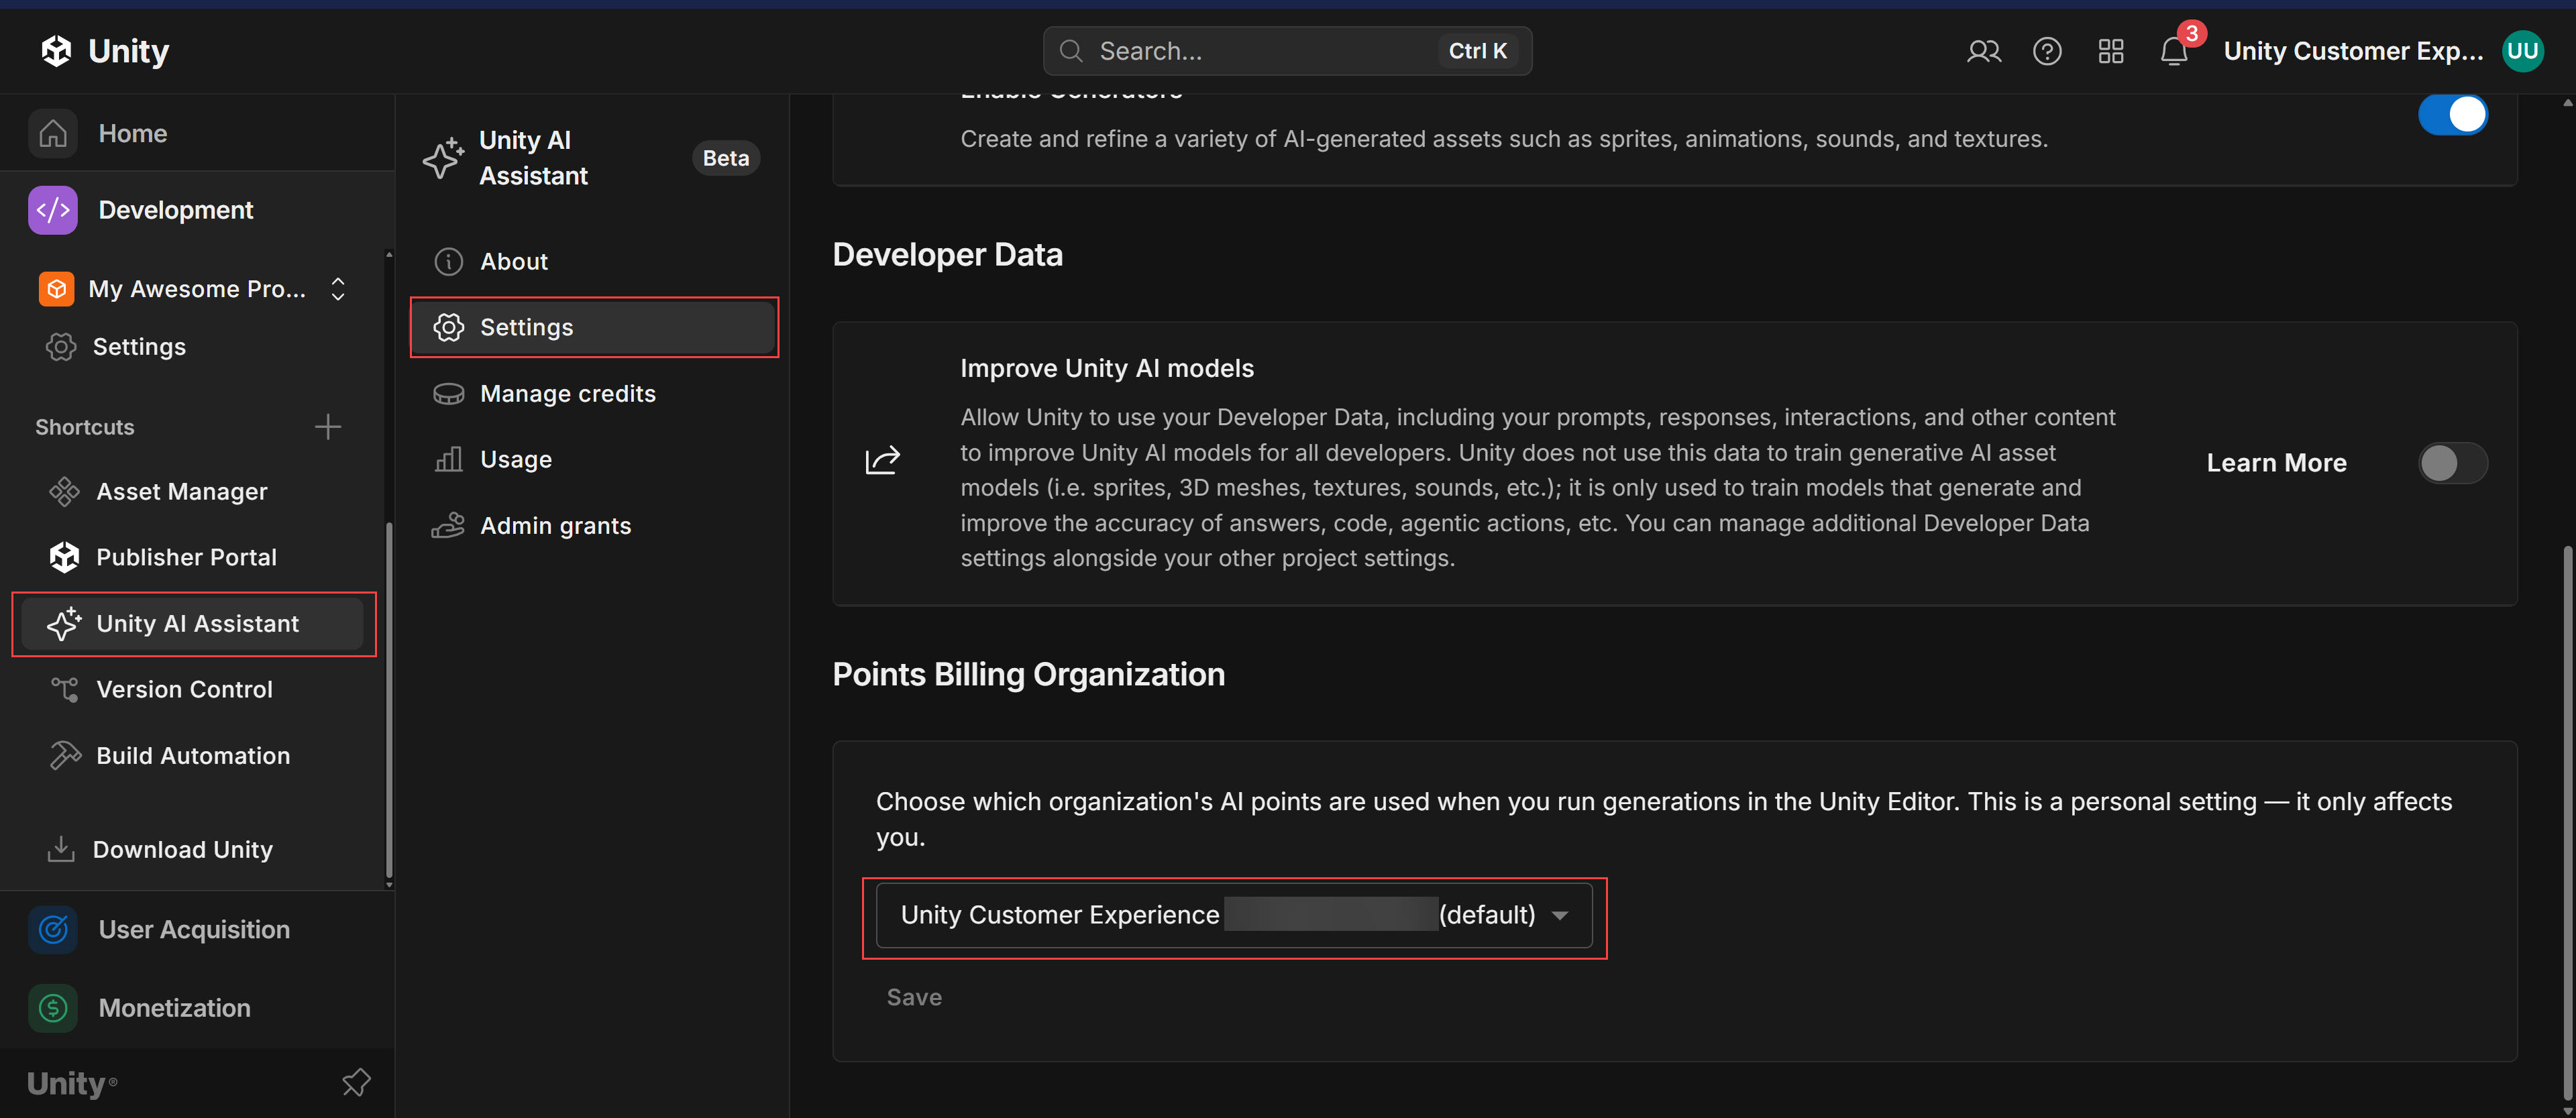This screenshot has width=2576, height=1118.
Task: Click the Search field
Action: pos(1287,51)
